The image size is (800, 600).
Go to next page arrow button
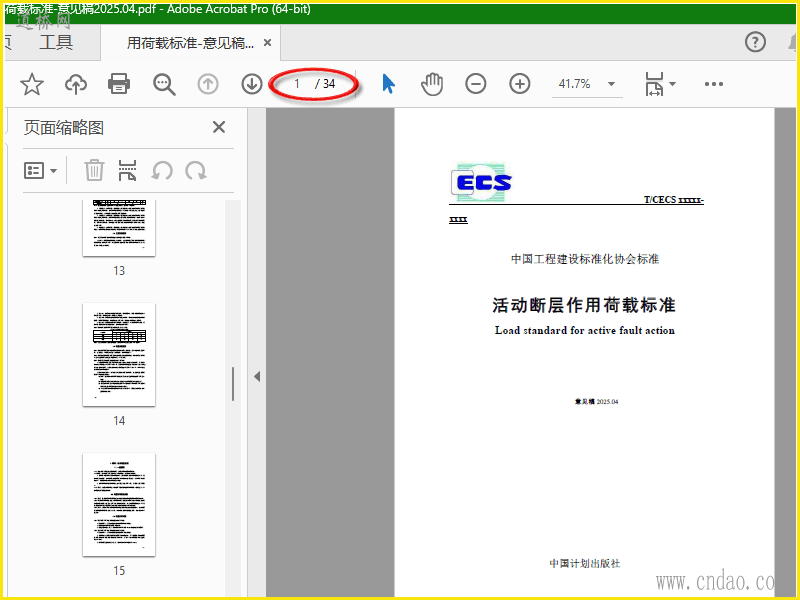252,84
